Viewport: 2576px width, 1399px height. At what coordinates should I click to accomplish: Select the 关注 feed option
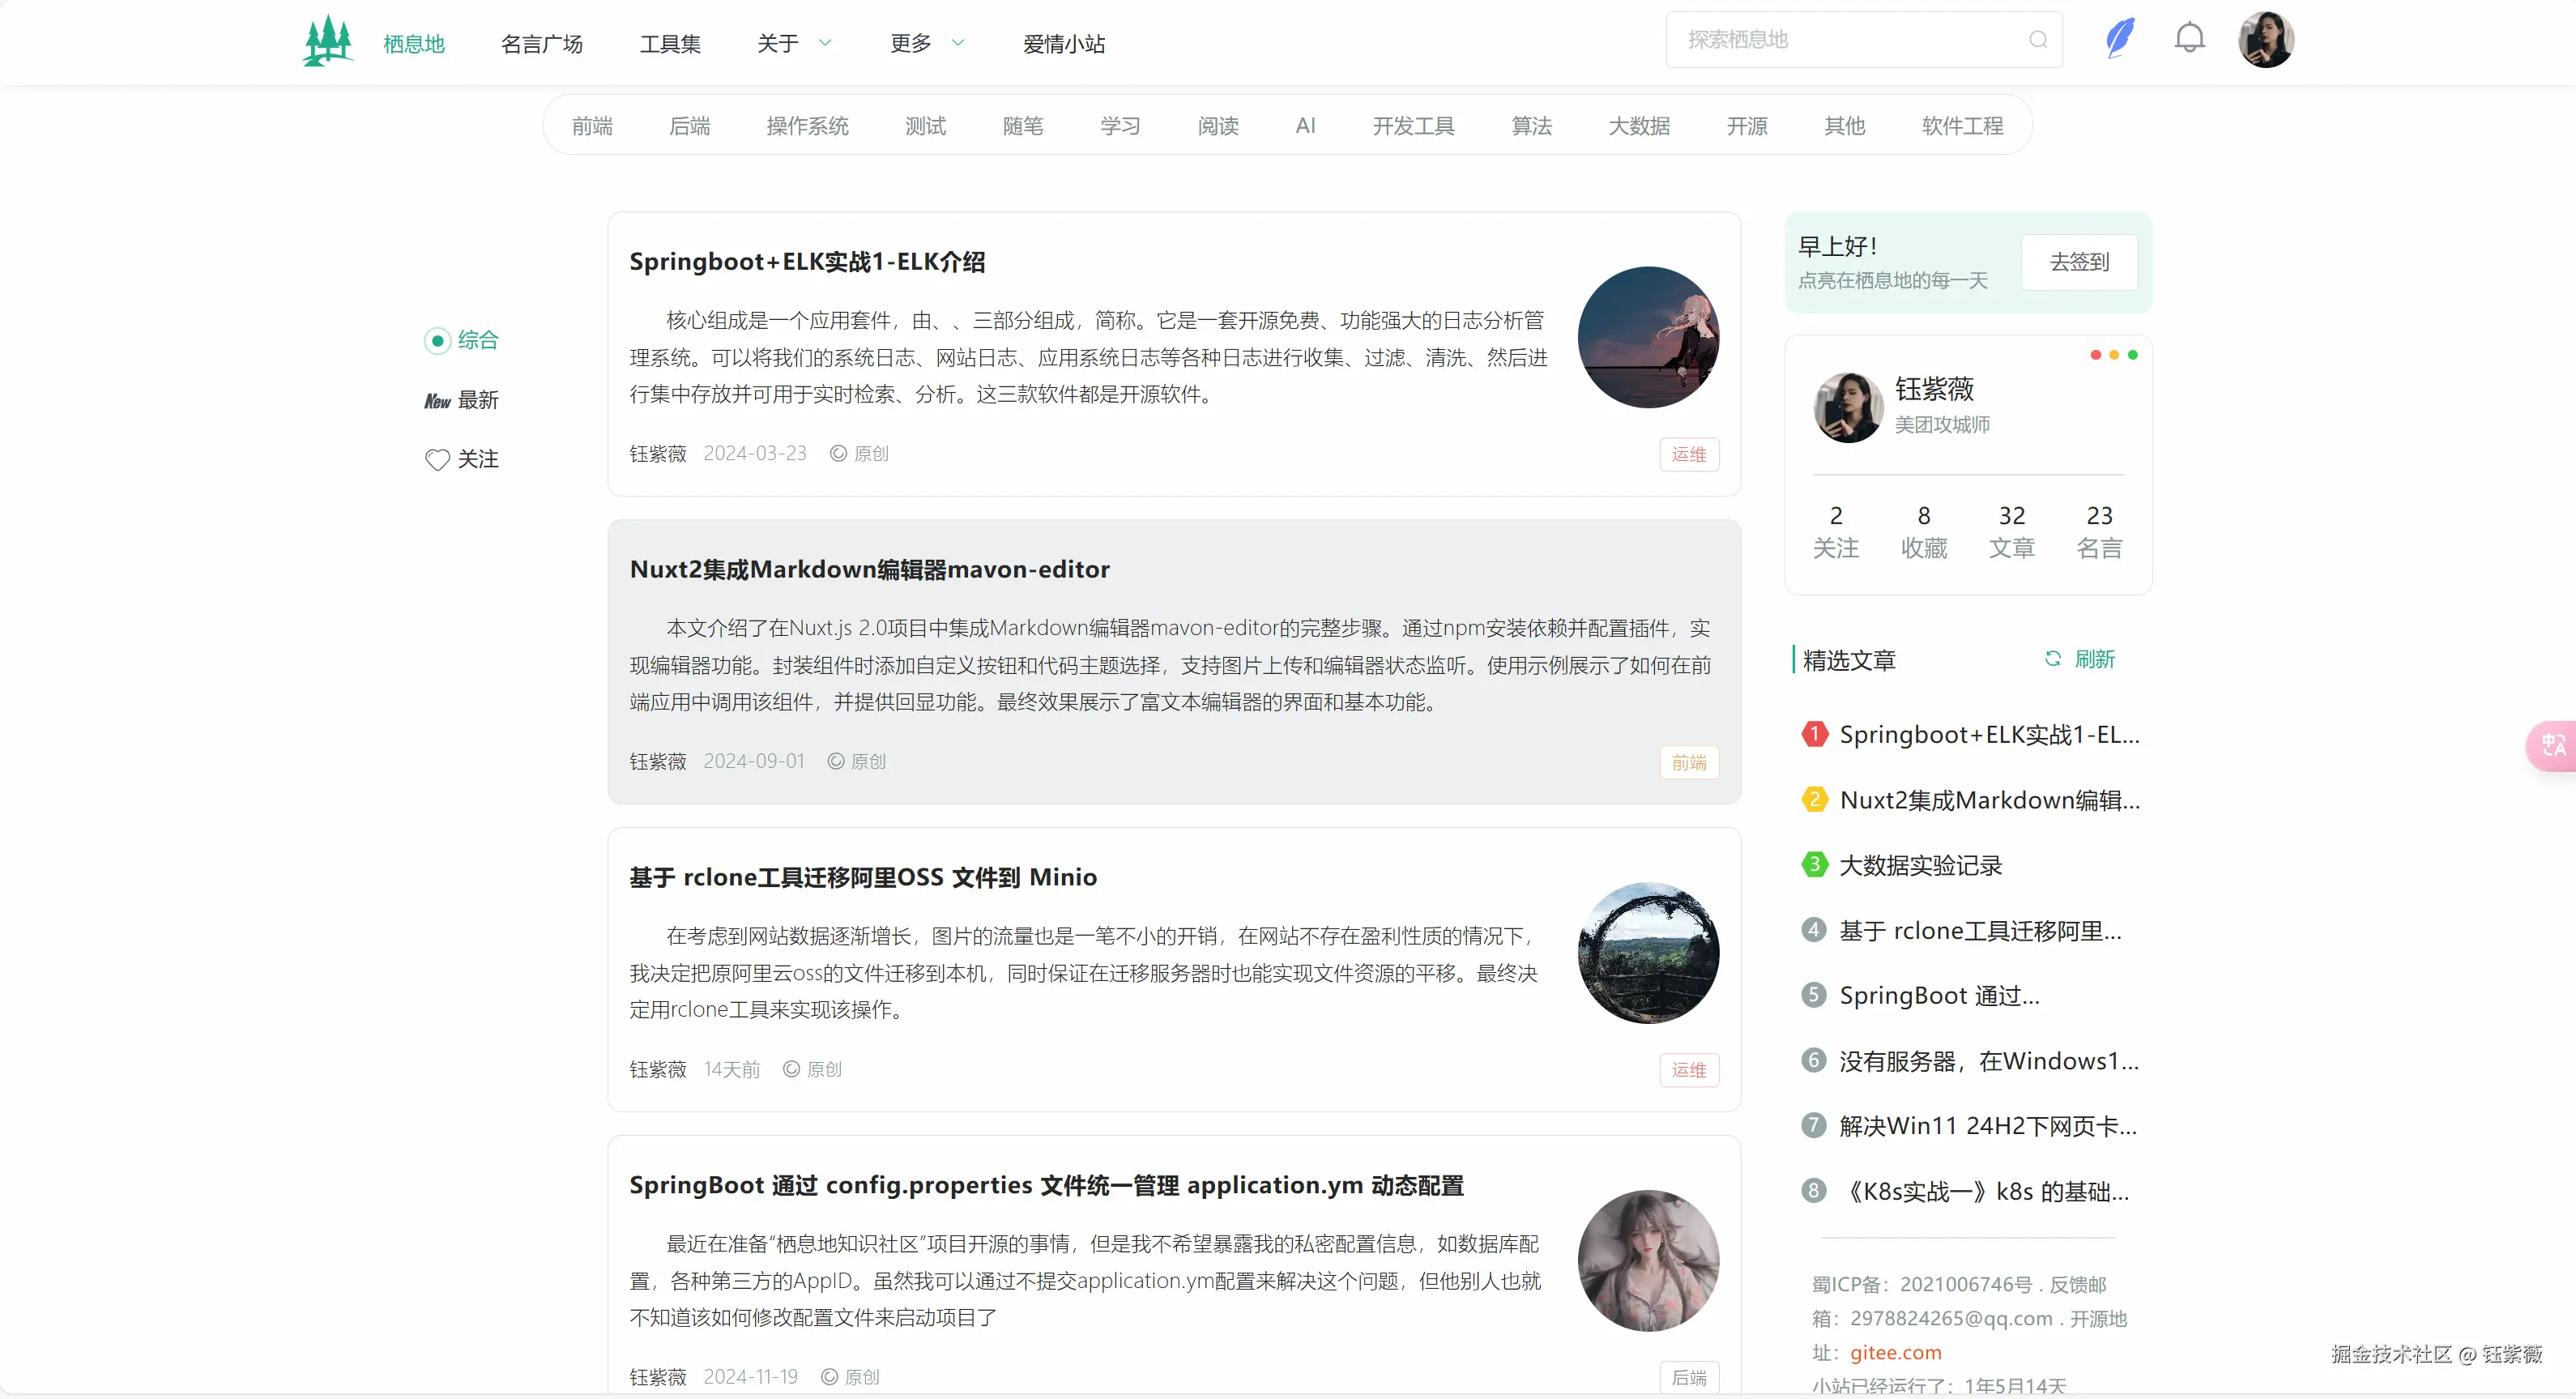(x=478, y=459)
